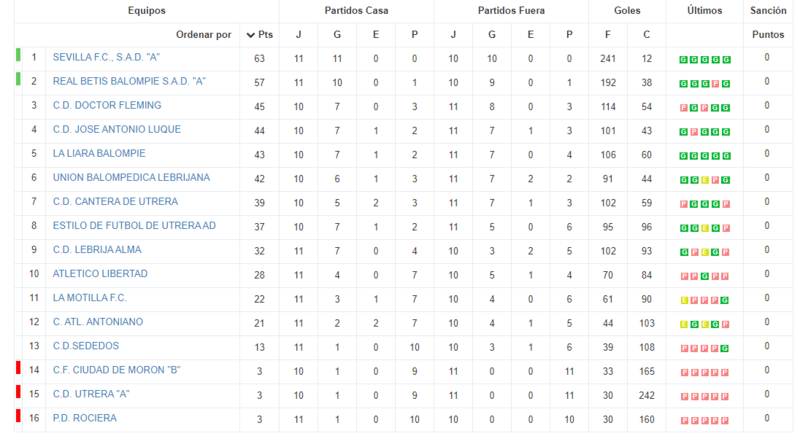This screenshot has height=436, width=800.
Task: Click first yellow E icon for C. ATL. ANTONIANO
Action: click(684, 324)
